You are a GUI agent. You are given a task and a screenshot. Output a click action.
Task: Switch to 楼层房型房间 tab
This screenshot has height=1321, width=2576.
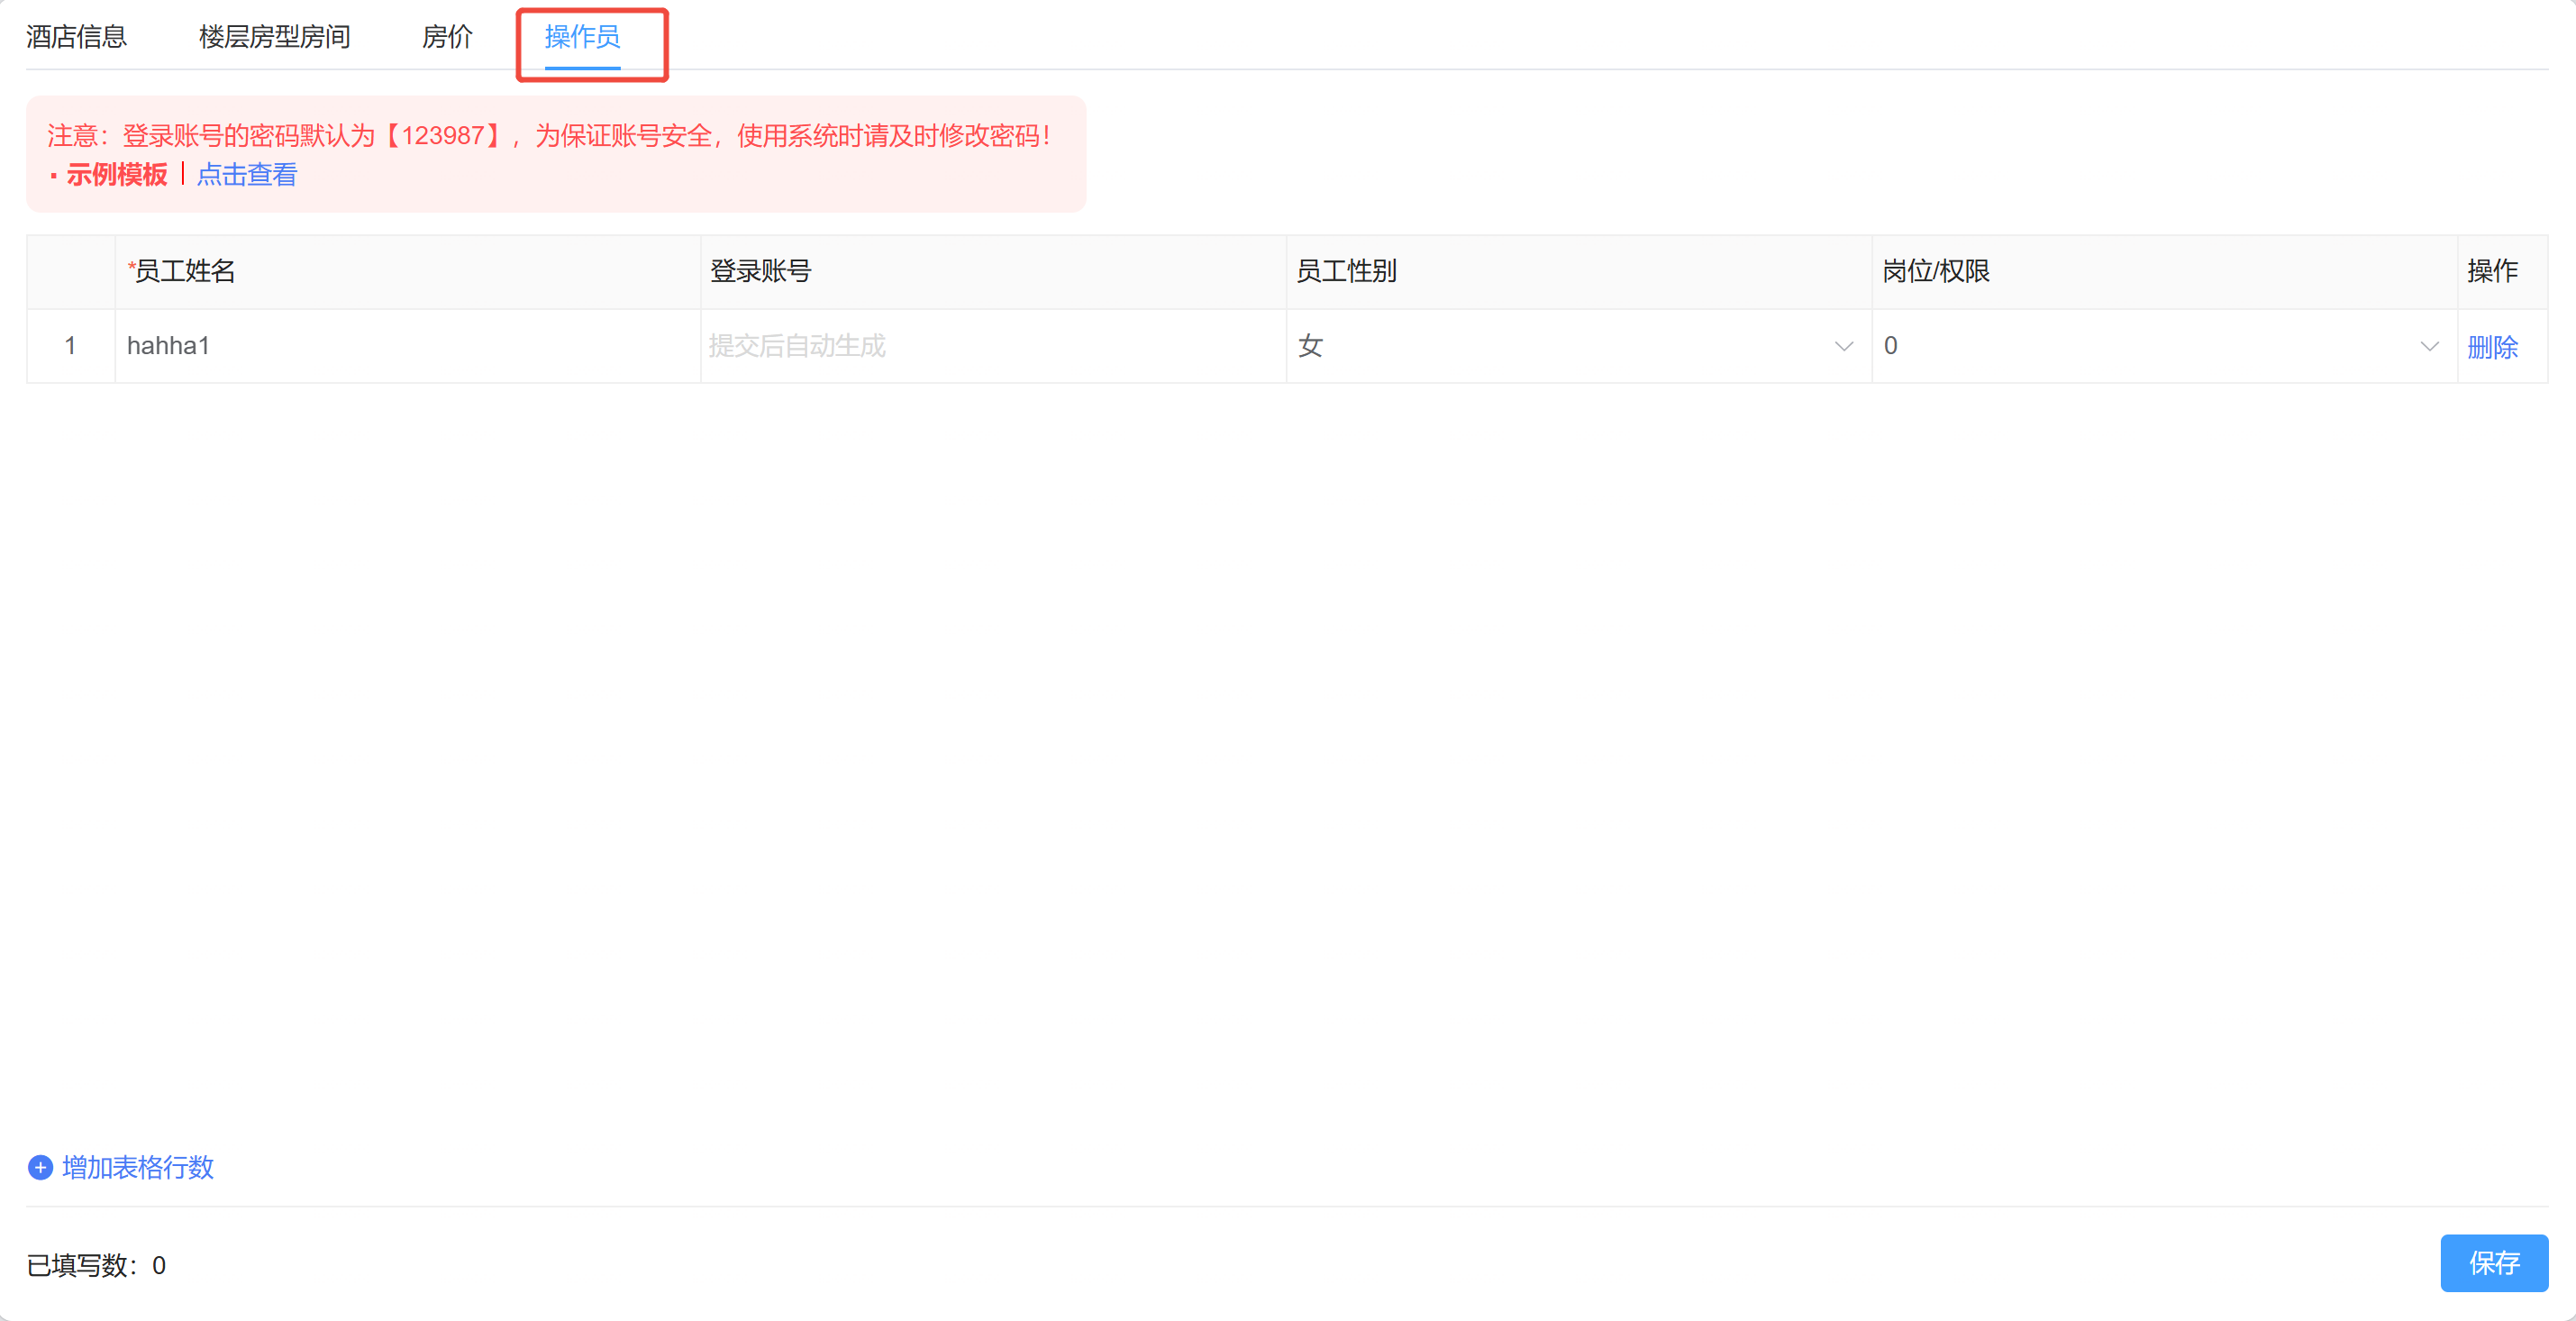click(x=274, y=37)
